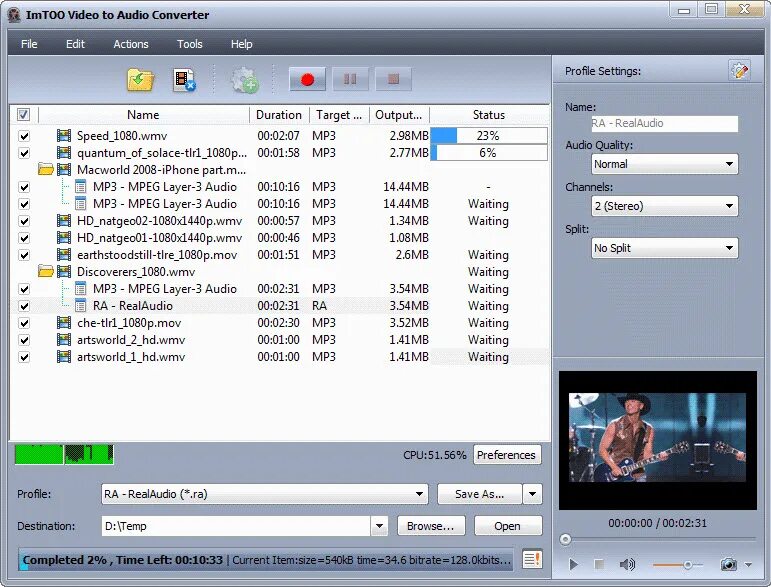Viewport: 771px width, 587px height.
Task: Open the Destination path dropdown arrow
Action: [x=379, y=526]
